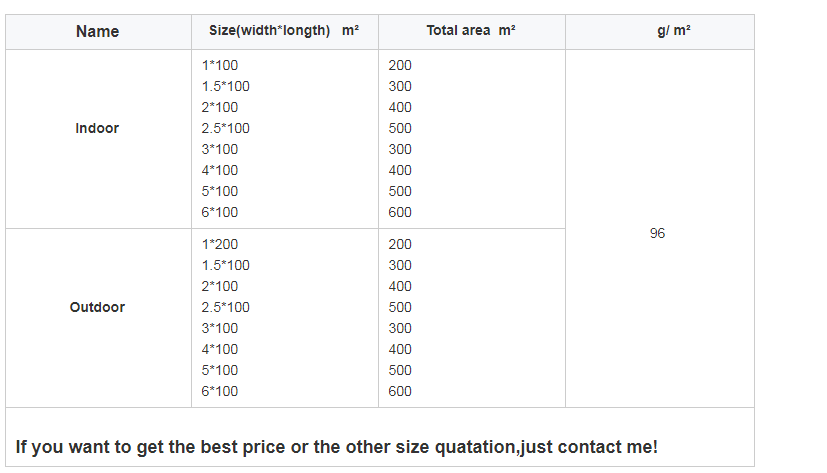Click the Outdoor 1.5*100 size entry

pyautogui.click(x=226, y=265)
